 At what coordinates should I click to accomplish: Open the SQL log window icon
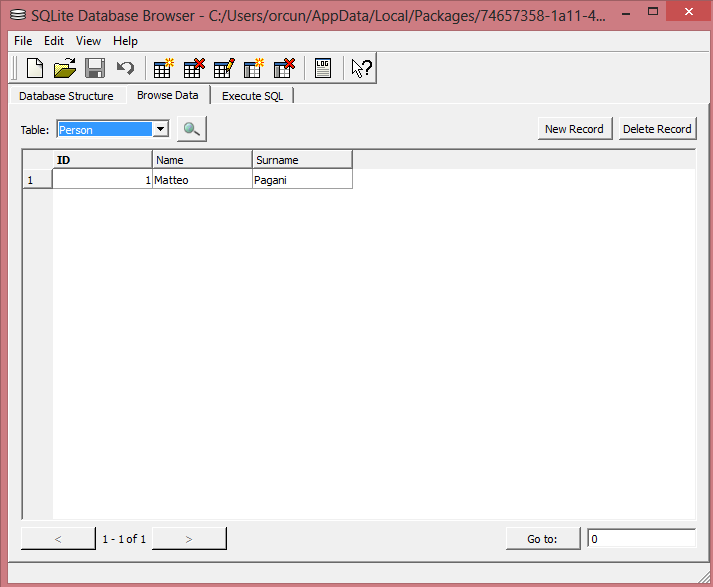[323, 69]
